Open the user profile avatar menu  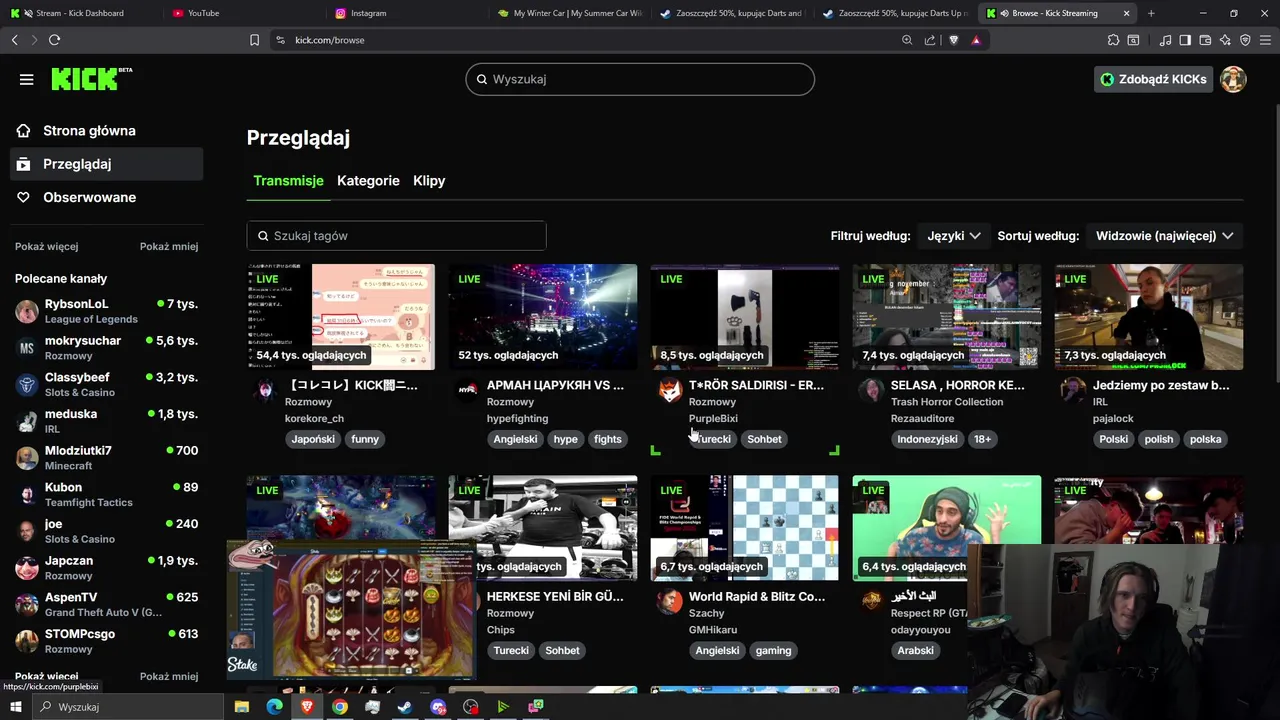[x=1233, y=79]
